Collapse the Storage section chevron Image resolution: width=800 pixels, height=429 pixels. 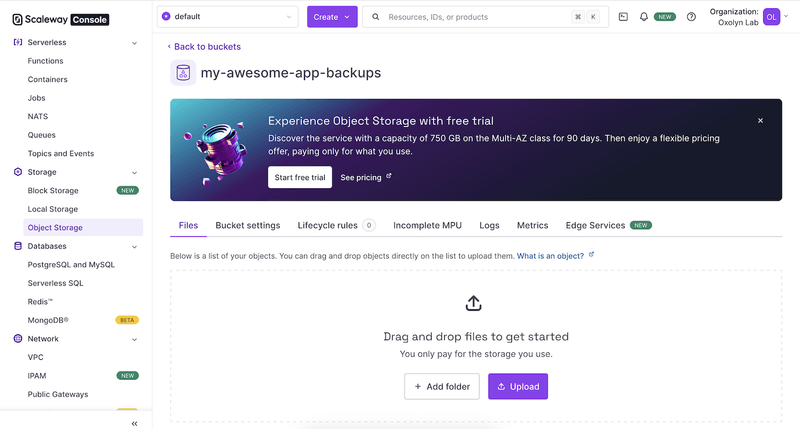pos(134,172)
